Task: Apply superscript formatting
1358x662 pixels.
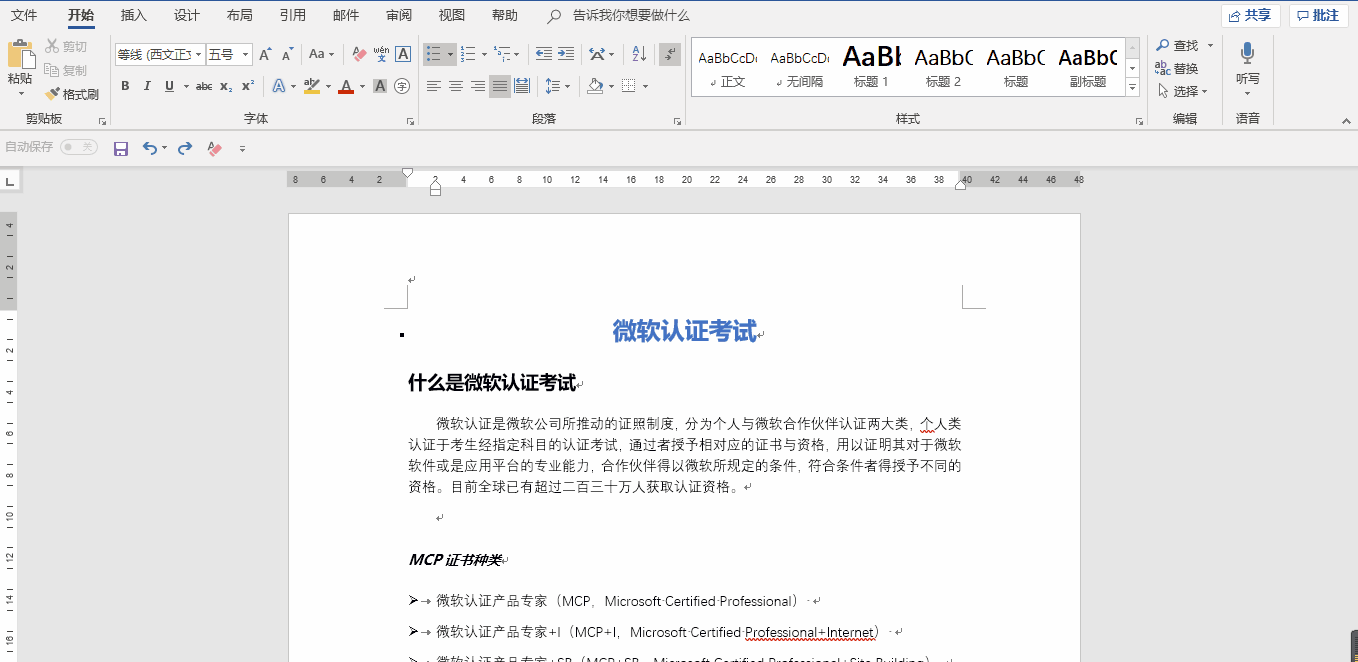Action: coord(248,86)
